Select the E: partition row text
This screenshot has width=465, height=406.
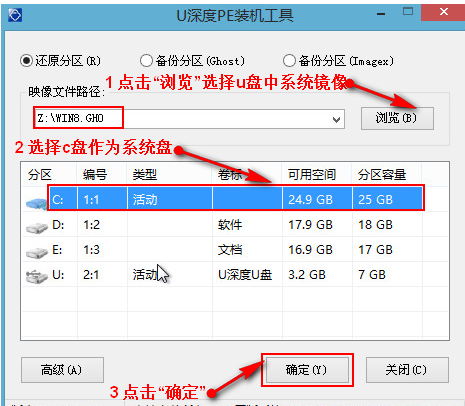pyautogui.click(x=57, y=250)
